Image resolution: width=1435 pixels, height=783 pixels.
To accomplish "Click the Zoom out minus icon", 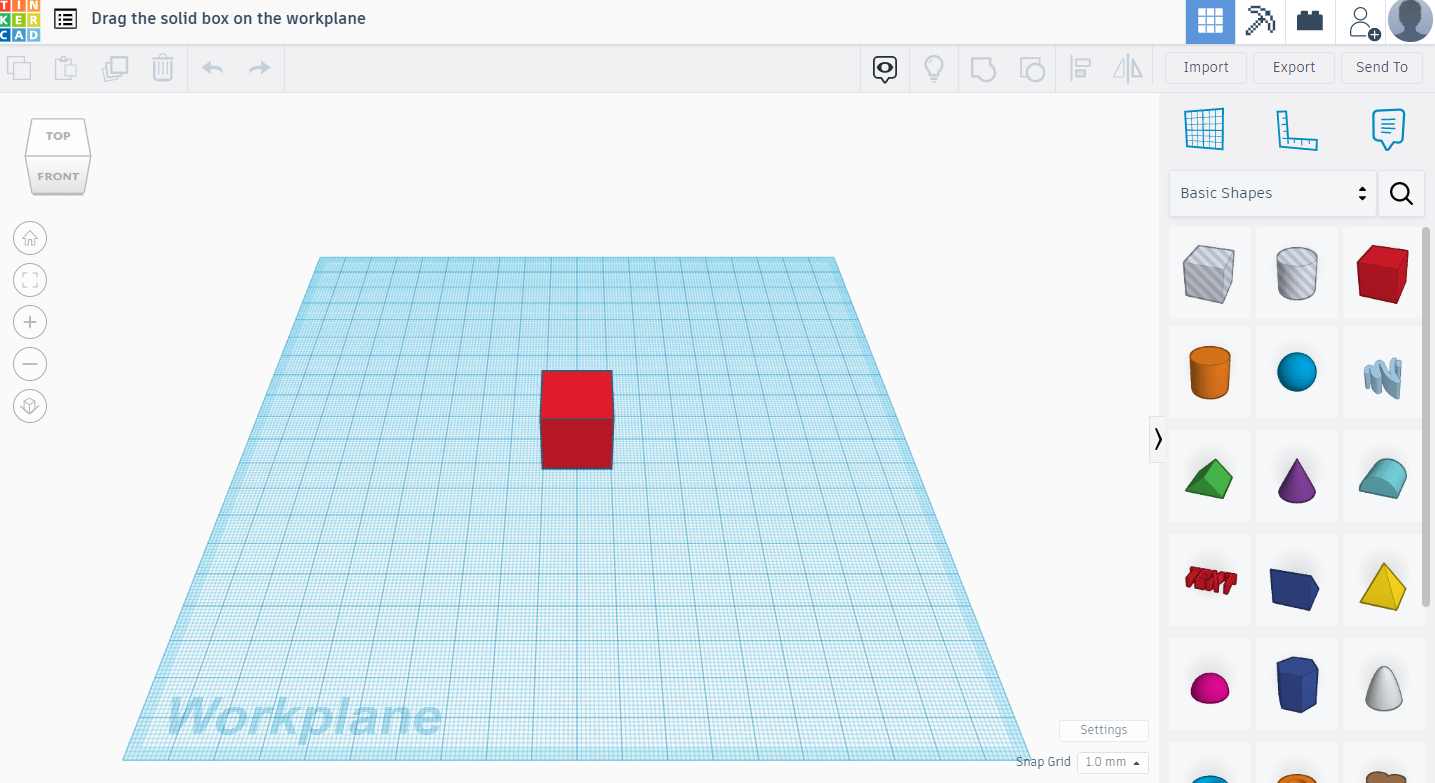I will [x=30, y=364].
